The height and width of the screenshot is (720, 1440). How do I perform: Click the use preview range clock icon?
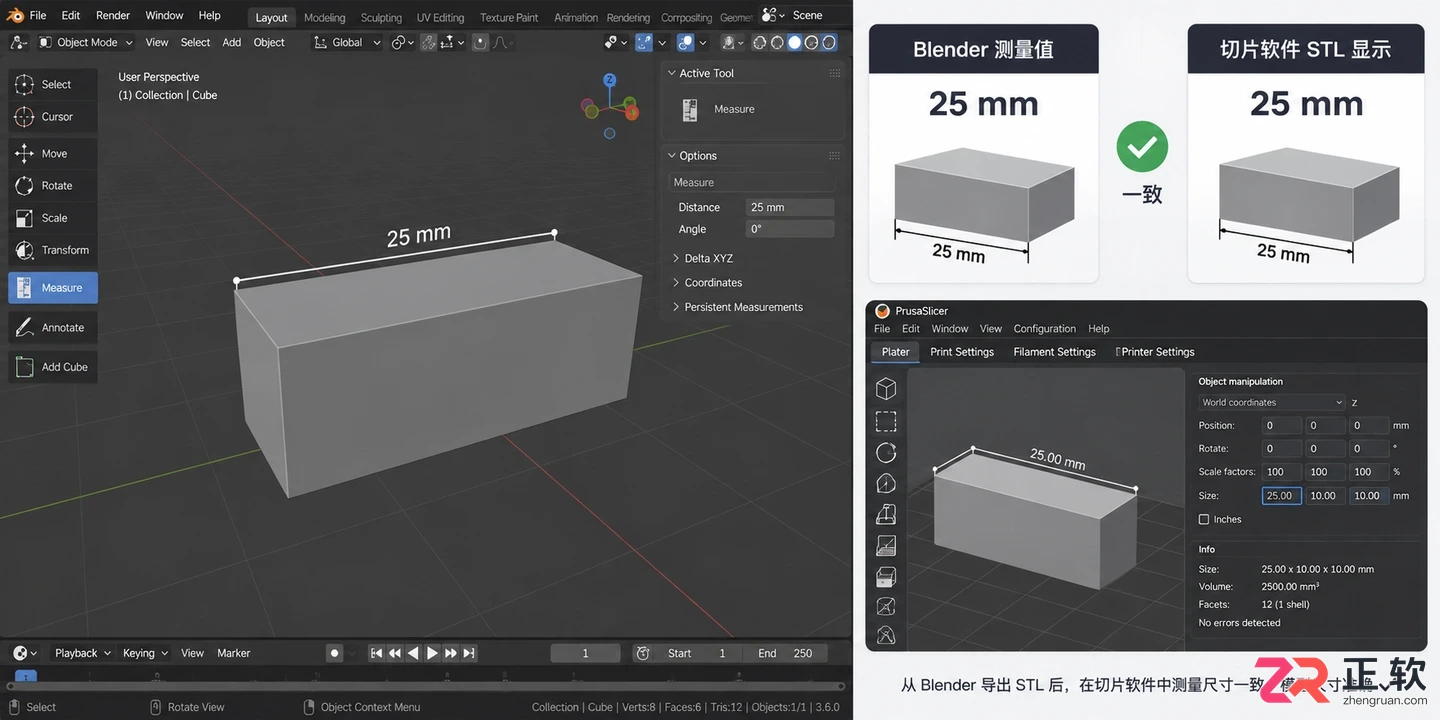tap(643, 653)
